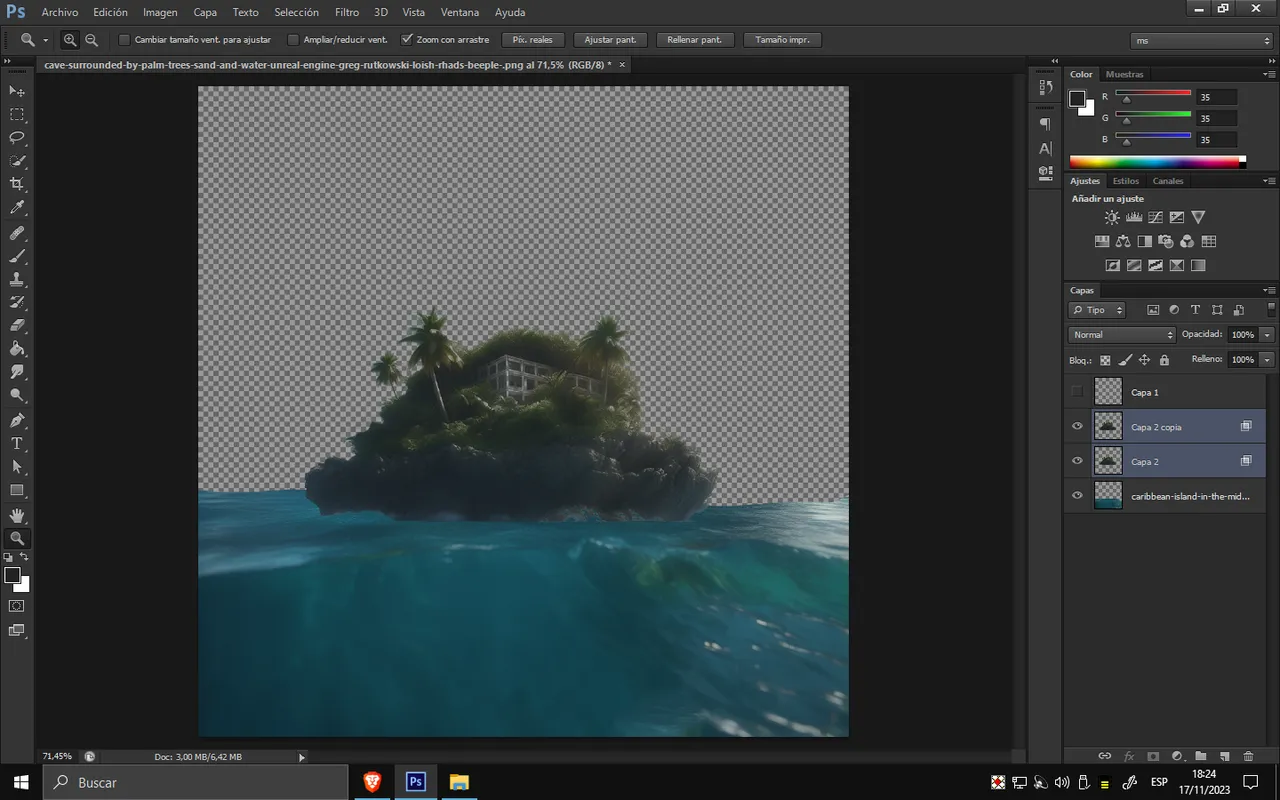Select the Eraser tool
Image resolution: width=1280 pixels, height=800 pixels.
tap(17, 325)
